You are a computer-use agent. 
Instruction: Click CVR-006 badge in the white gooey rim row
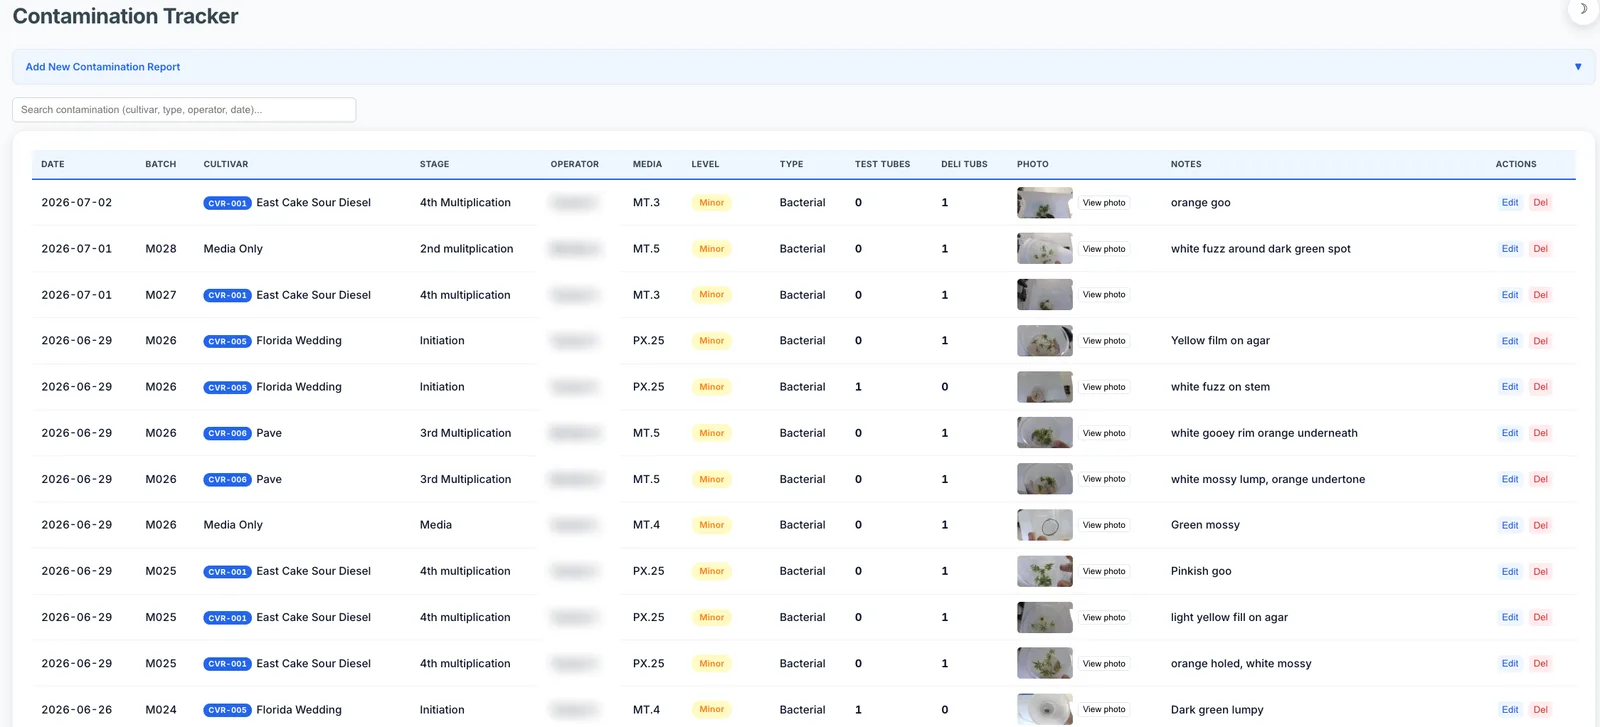(x=227, y=433)
